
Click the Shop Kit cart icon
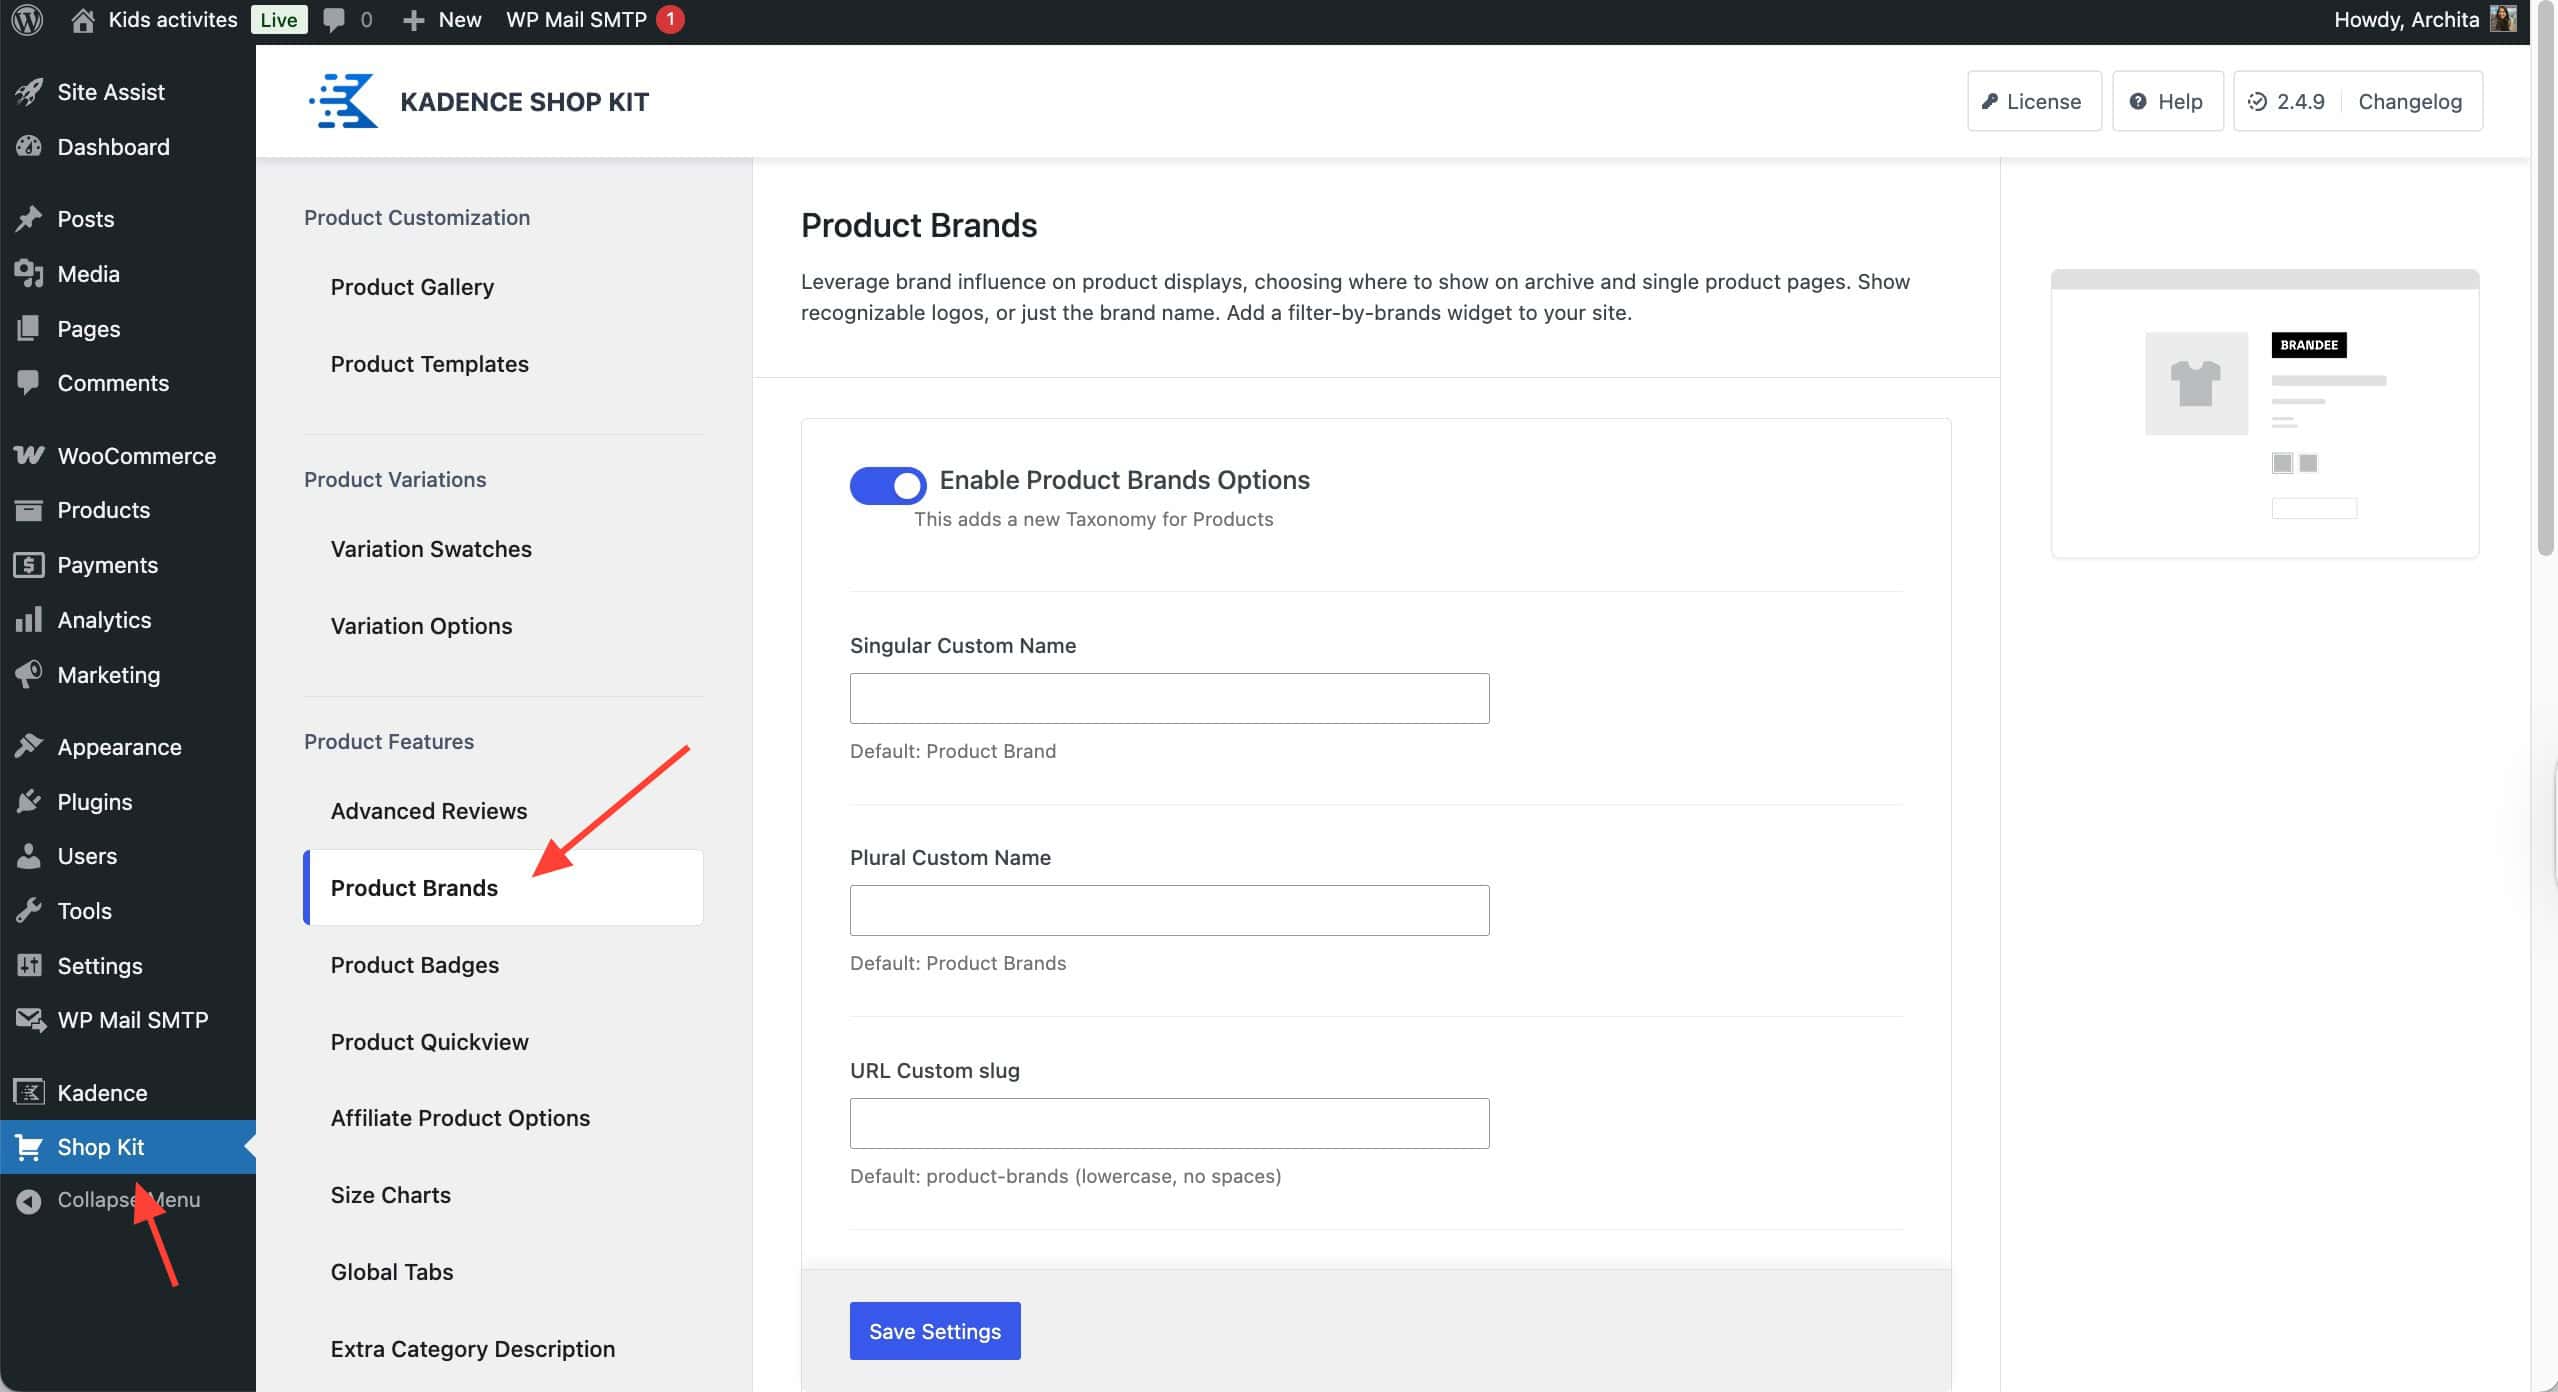(x=29, y=1147)
